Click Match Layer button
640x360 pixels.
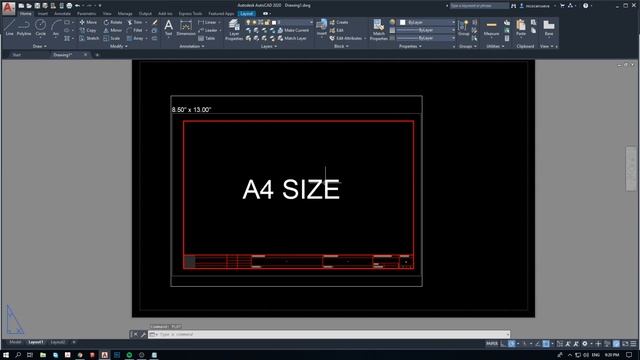[x=292, y=38]
